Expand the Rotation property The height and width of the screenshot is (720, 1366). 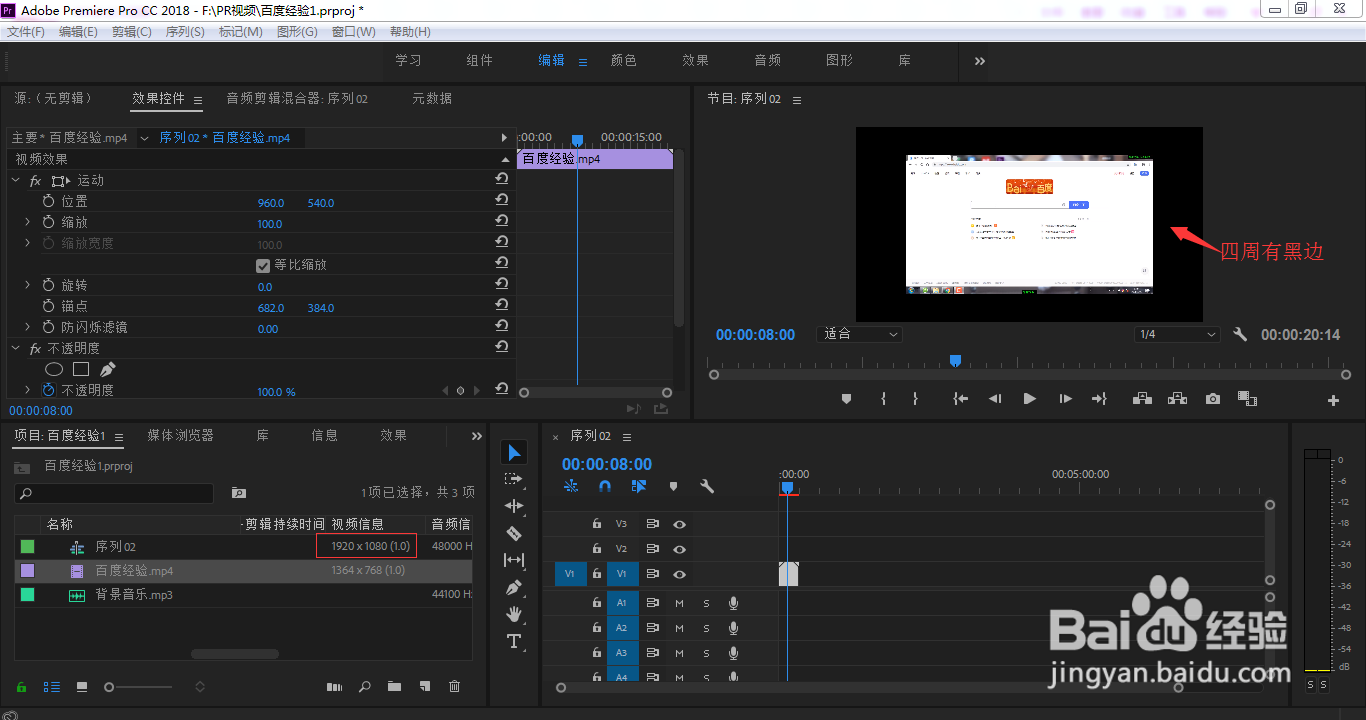[x=28, y=285]
